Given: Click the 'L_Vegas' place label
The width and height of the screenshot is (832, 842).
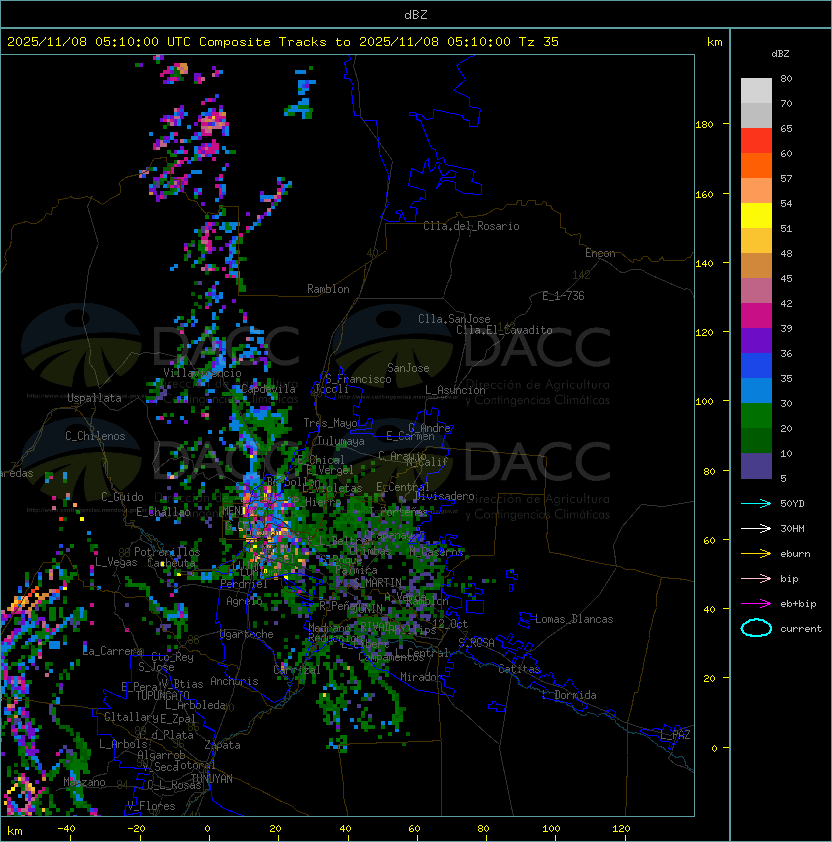Looking at the screenshot, I should click(x=116, y=562).
